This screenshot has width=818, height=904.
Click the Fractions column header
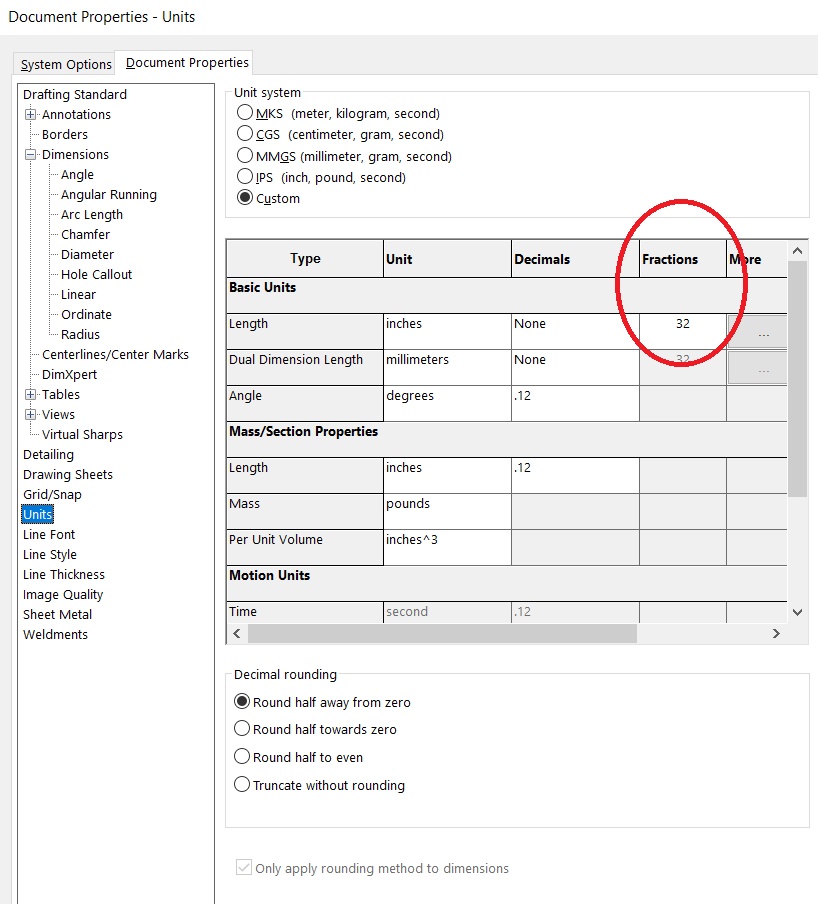(x=683, y=259)
